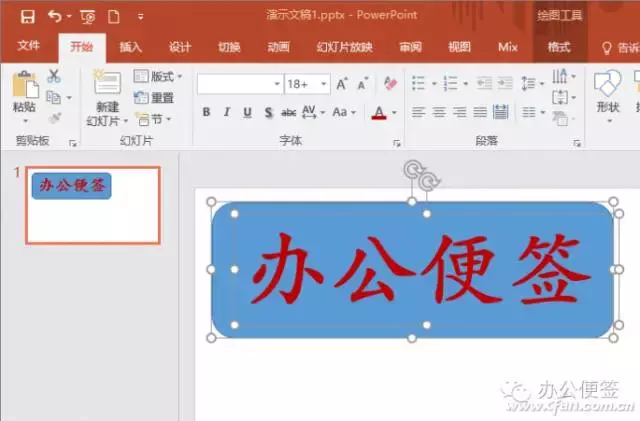Change text direction
This screenshot has width=640, height=421.
pos(564,76)
